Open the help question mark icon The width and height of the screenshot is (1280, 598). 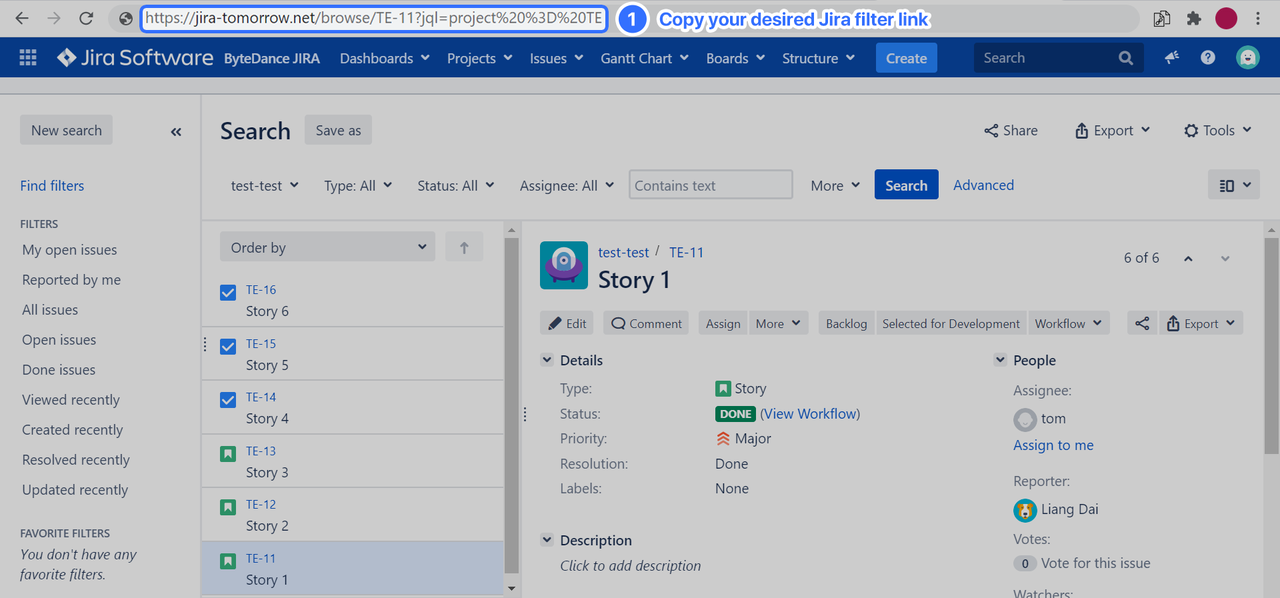tap(1208, 58)
